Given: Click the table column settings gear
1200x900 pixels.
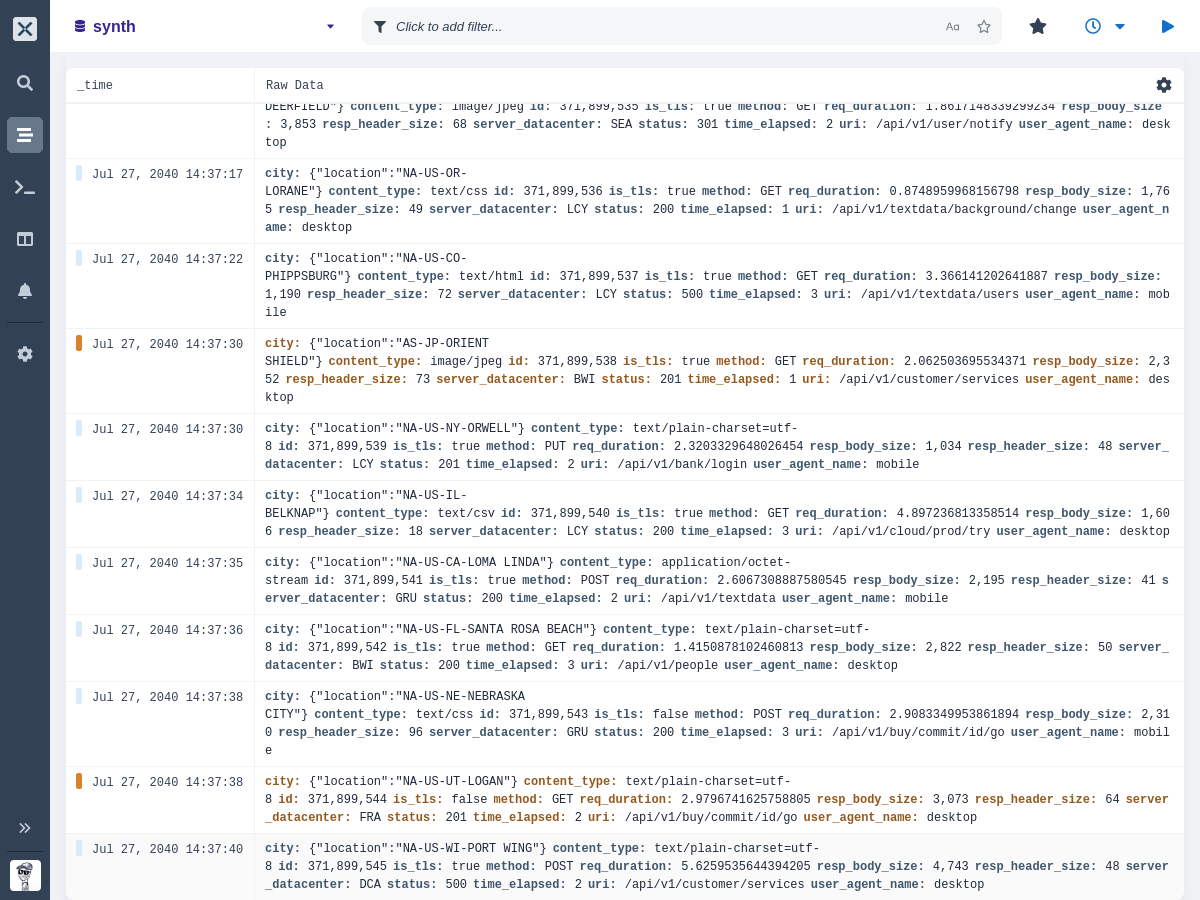Looking at the screenshot, I should (x=1163, y=85).
